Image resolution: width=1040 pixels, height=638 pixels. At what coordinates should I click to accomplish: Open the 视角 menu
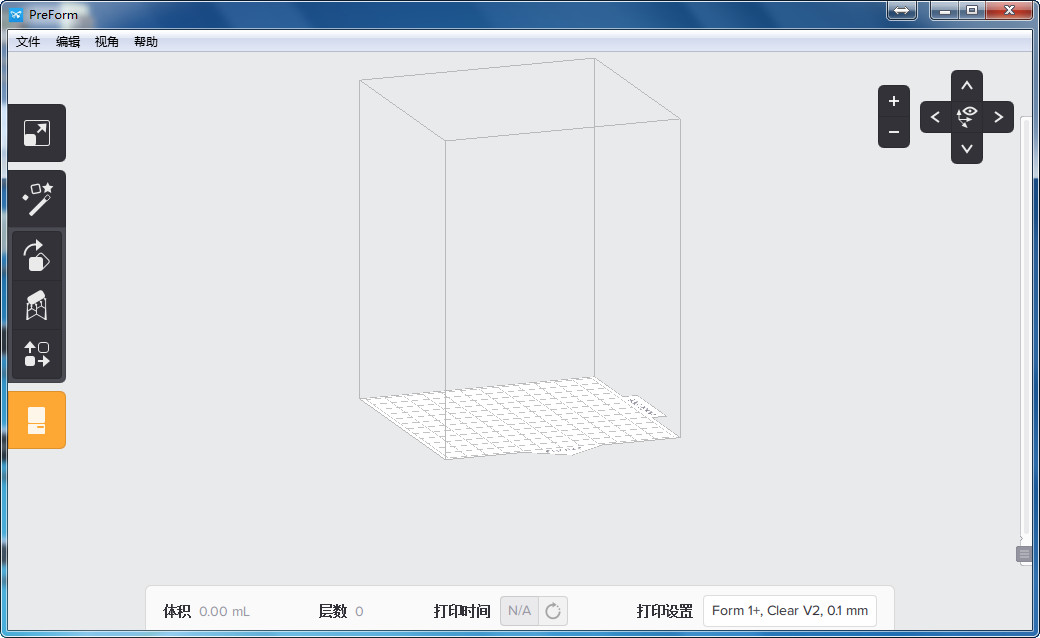(107, 42)
